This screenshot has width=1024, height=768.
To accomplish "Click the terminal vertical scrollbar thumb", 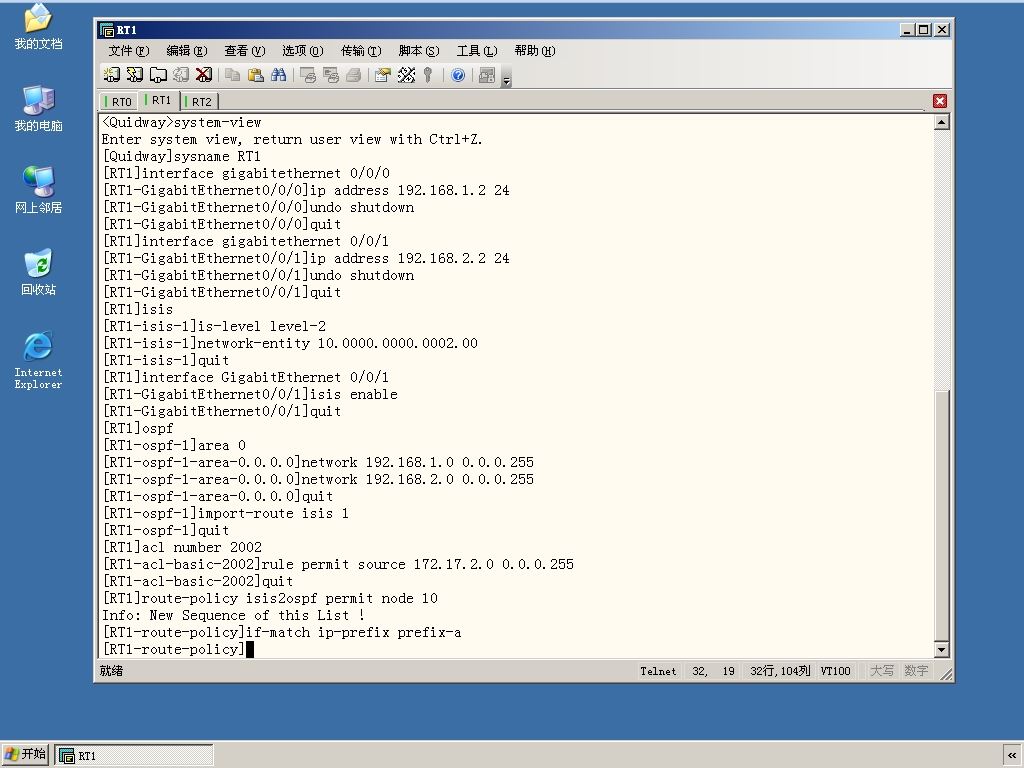I will tap(941, 515).
